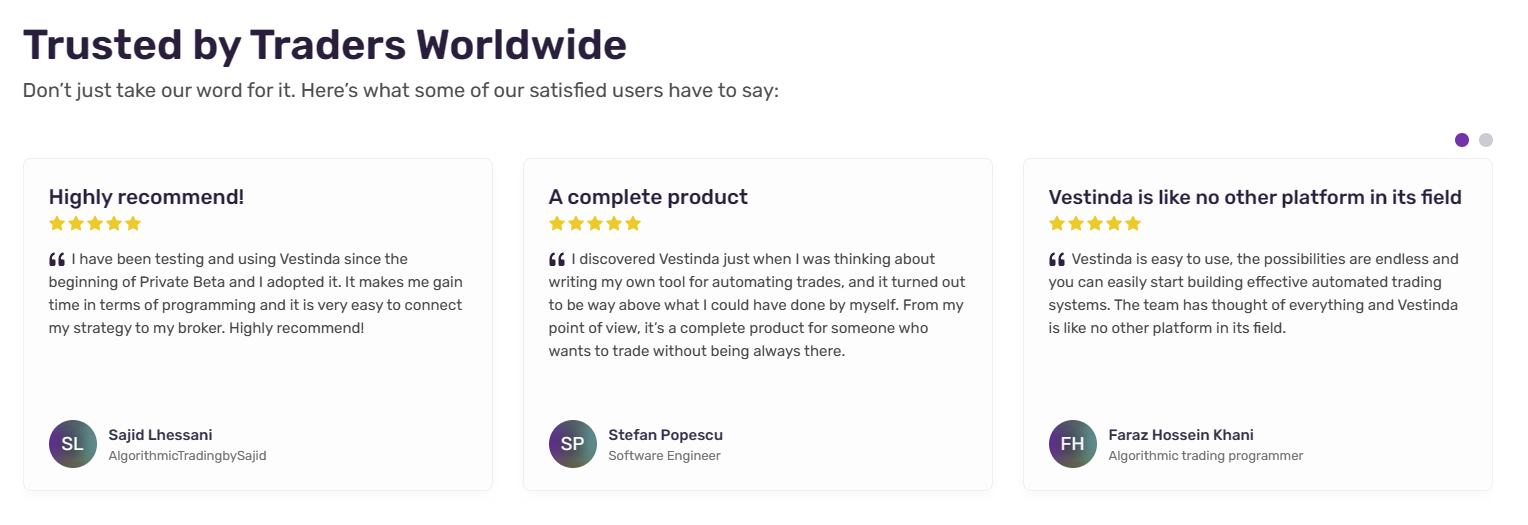
Task: Click the stars on the Vestinda platform review
Action: coord(1095,223)
